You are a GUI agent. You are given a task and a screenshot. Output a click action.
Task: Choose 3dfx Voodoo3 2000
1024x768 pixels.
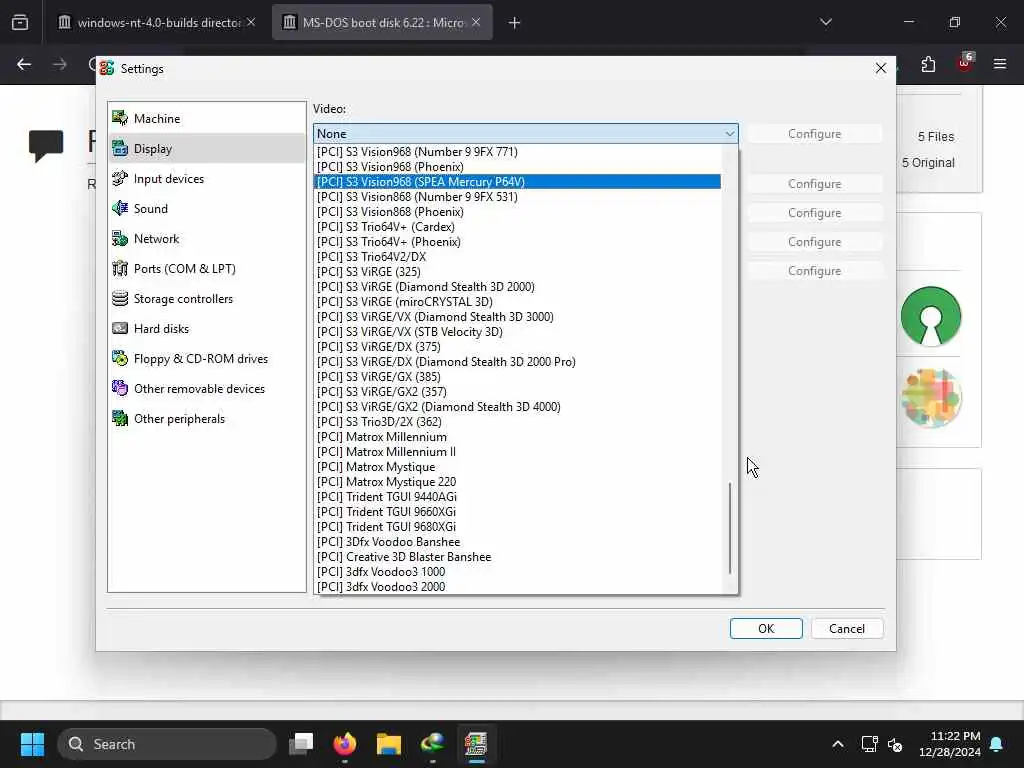pos(517,587)
